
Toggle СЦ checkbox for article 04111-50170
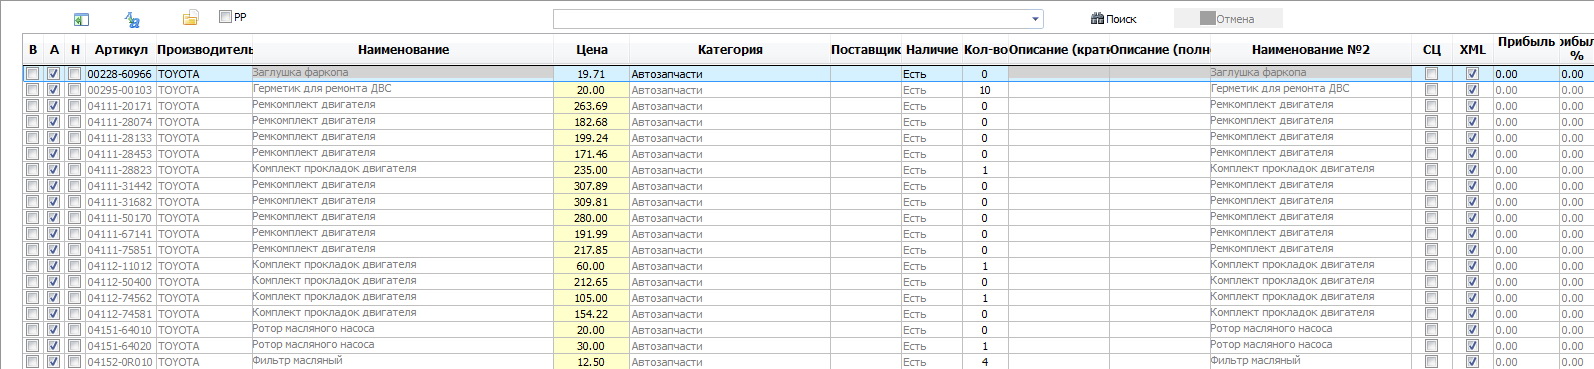pyautogui.click(x=1431, y=218)
